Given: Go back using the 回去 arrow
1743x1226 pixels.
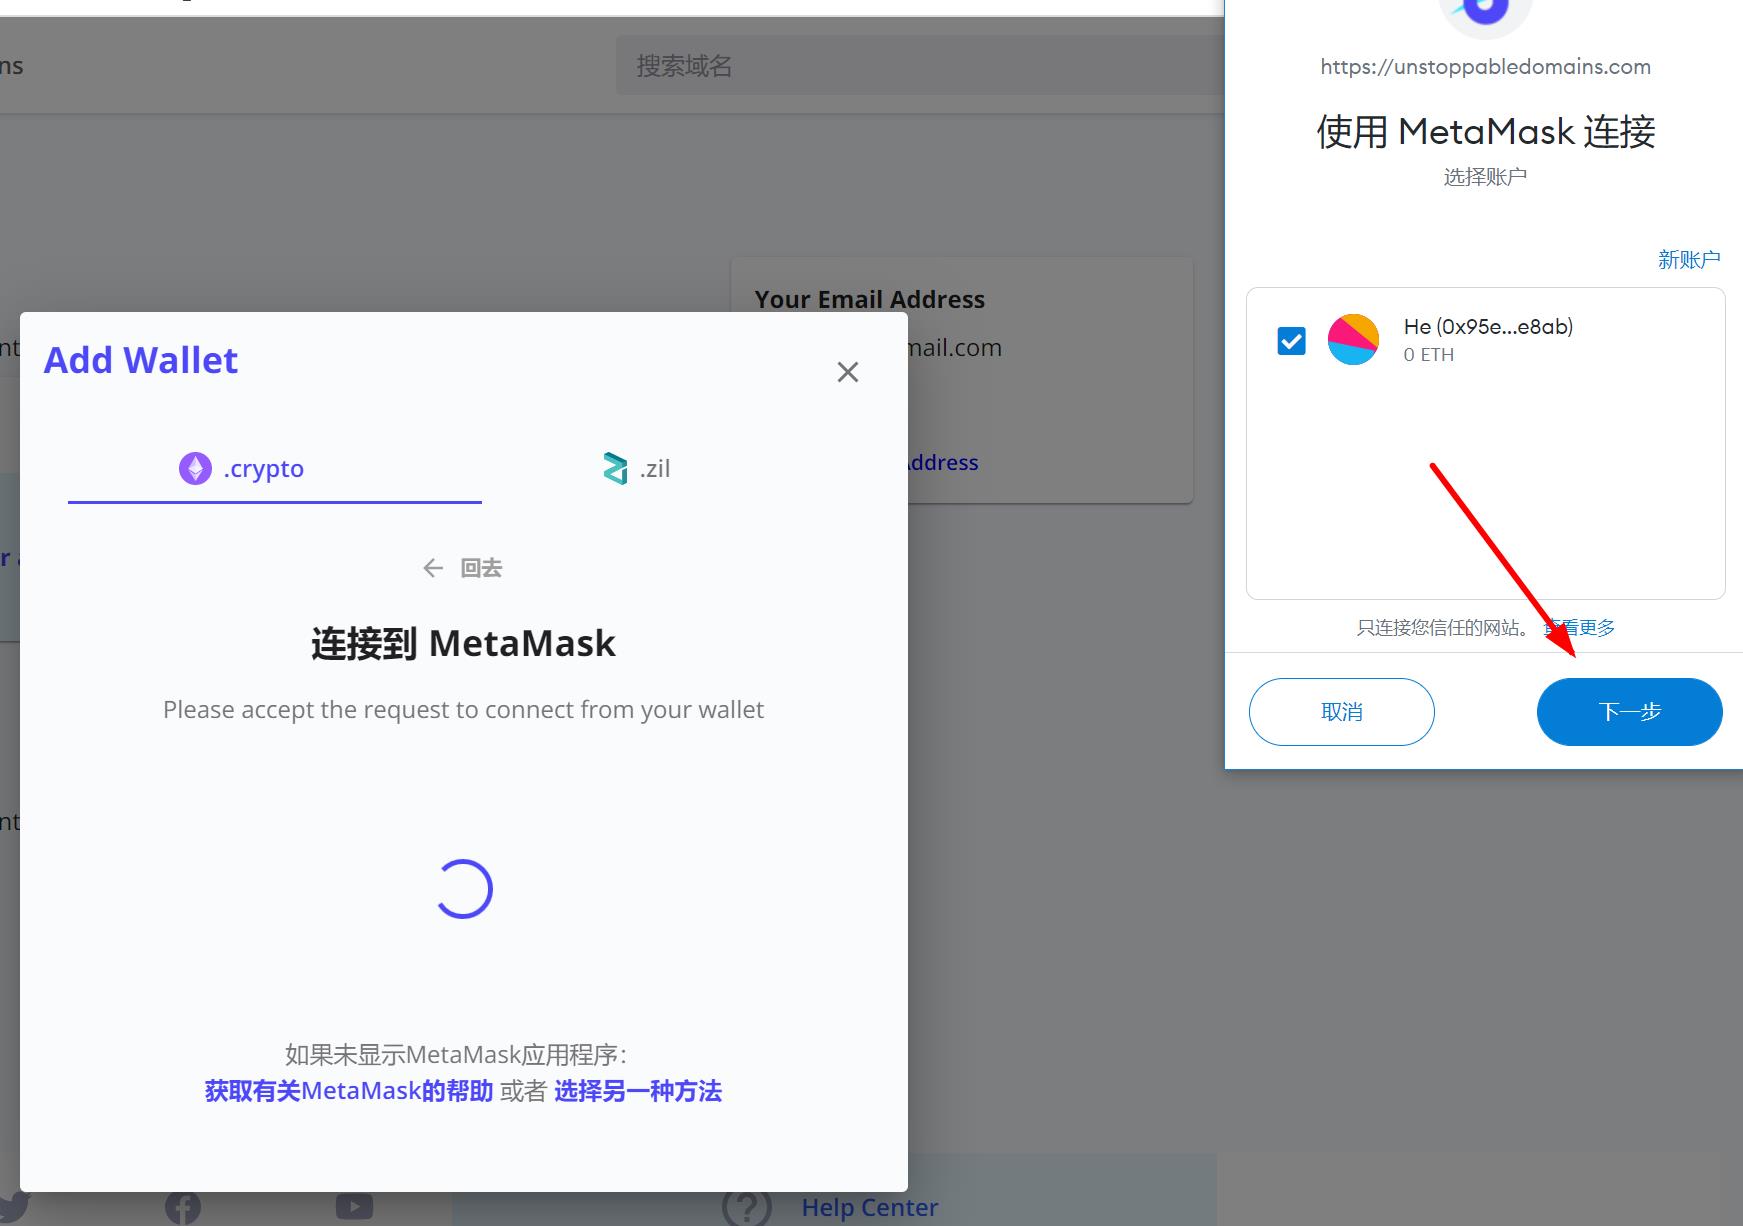Looking at the screenshot, I should coord(433,568).
